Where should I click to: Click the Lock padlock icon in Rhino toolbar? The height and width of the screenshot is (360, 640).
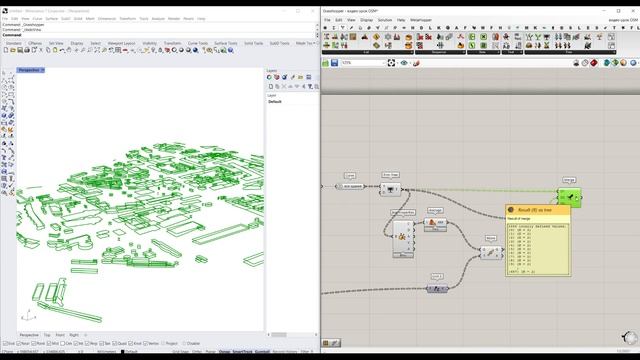pos(160,50)
